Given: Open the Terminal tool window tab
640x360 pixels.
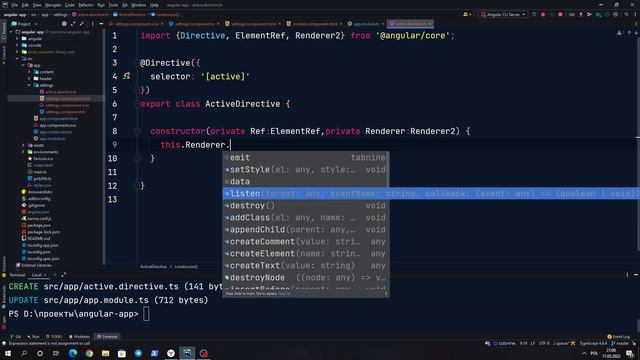Looking at the screenshot, I should click(107, 337).
